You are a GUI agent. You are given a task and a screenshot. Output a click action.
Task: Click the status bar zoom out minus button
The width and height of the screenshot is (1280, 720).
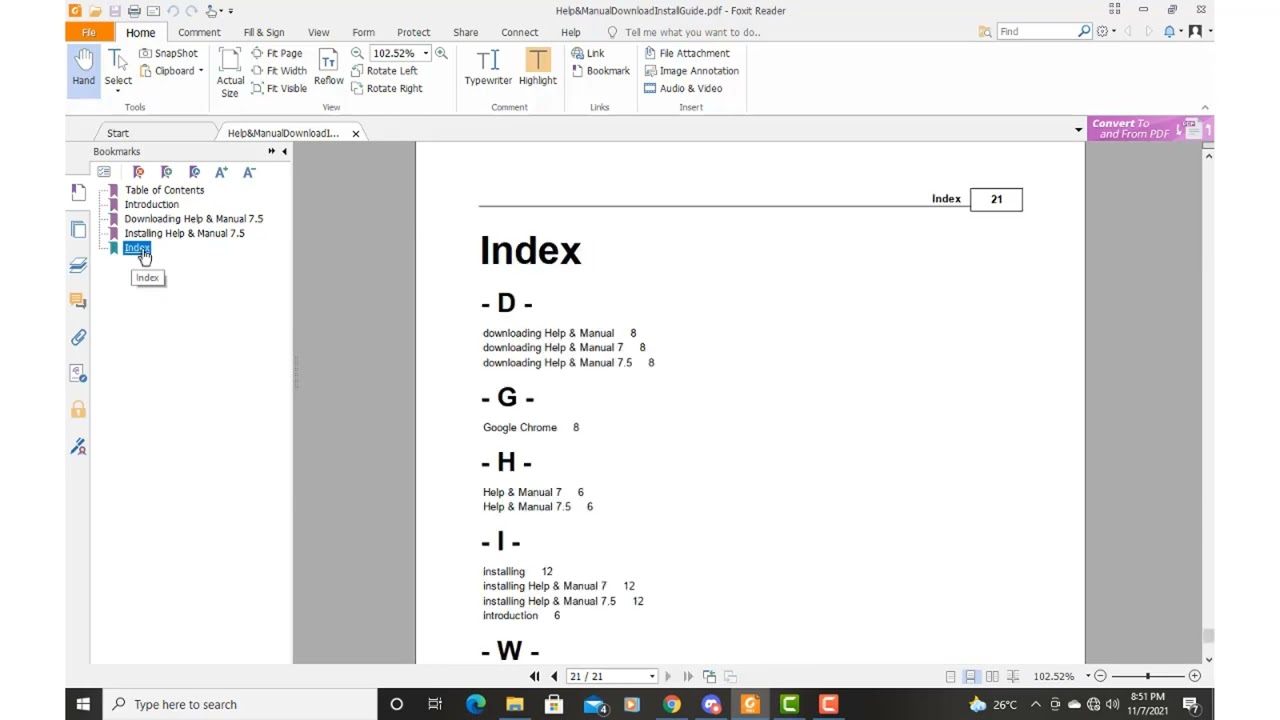(1100, 677)
